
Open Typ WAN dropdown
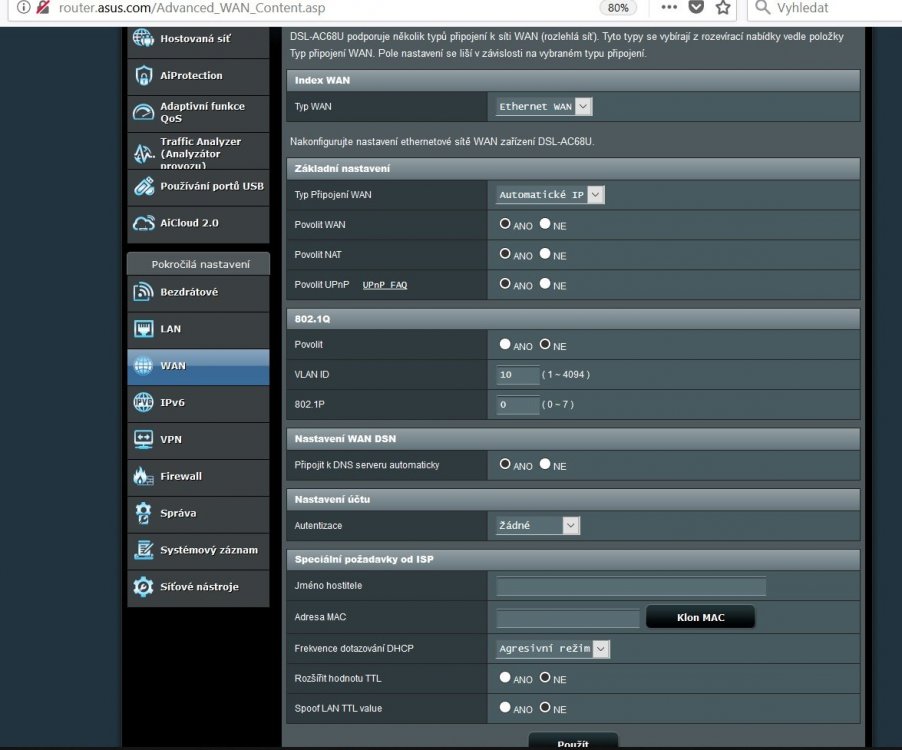point(544,106)
